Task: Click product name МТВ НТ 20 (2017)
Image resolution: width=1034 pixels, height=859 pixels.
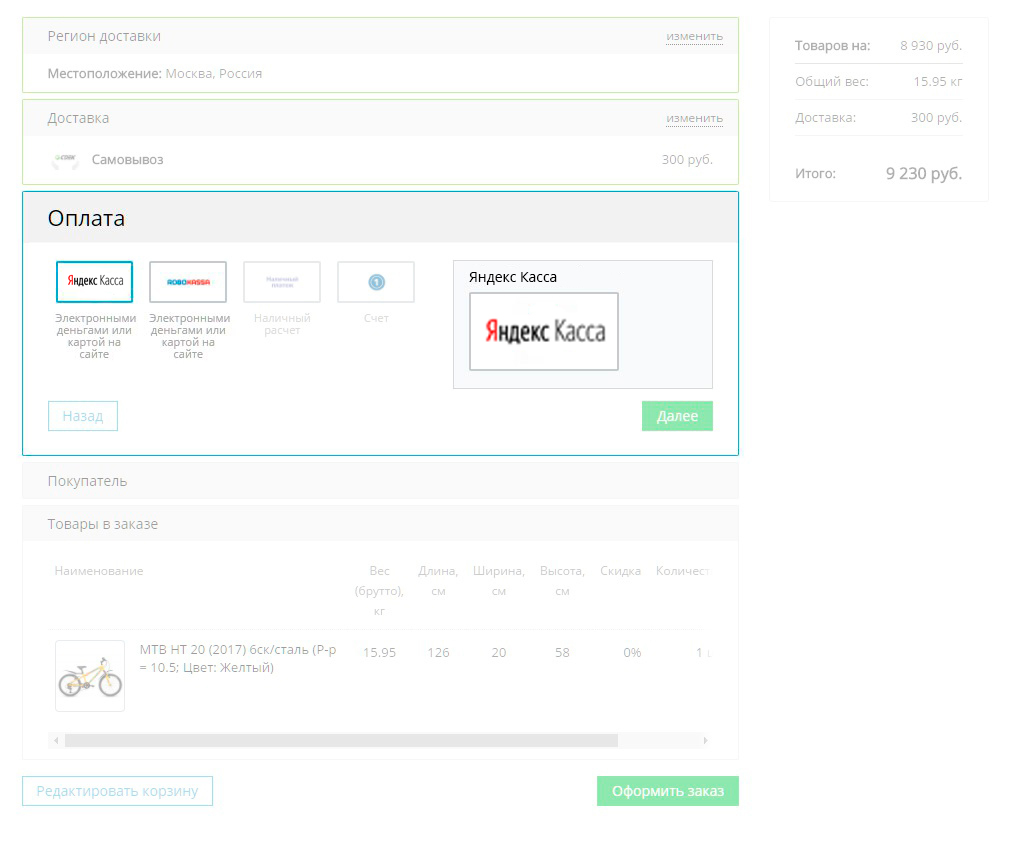Action: click(238, 659)
